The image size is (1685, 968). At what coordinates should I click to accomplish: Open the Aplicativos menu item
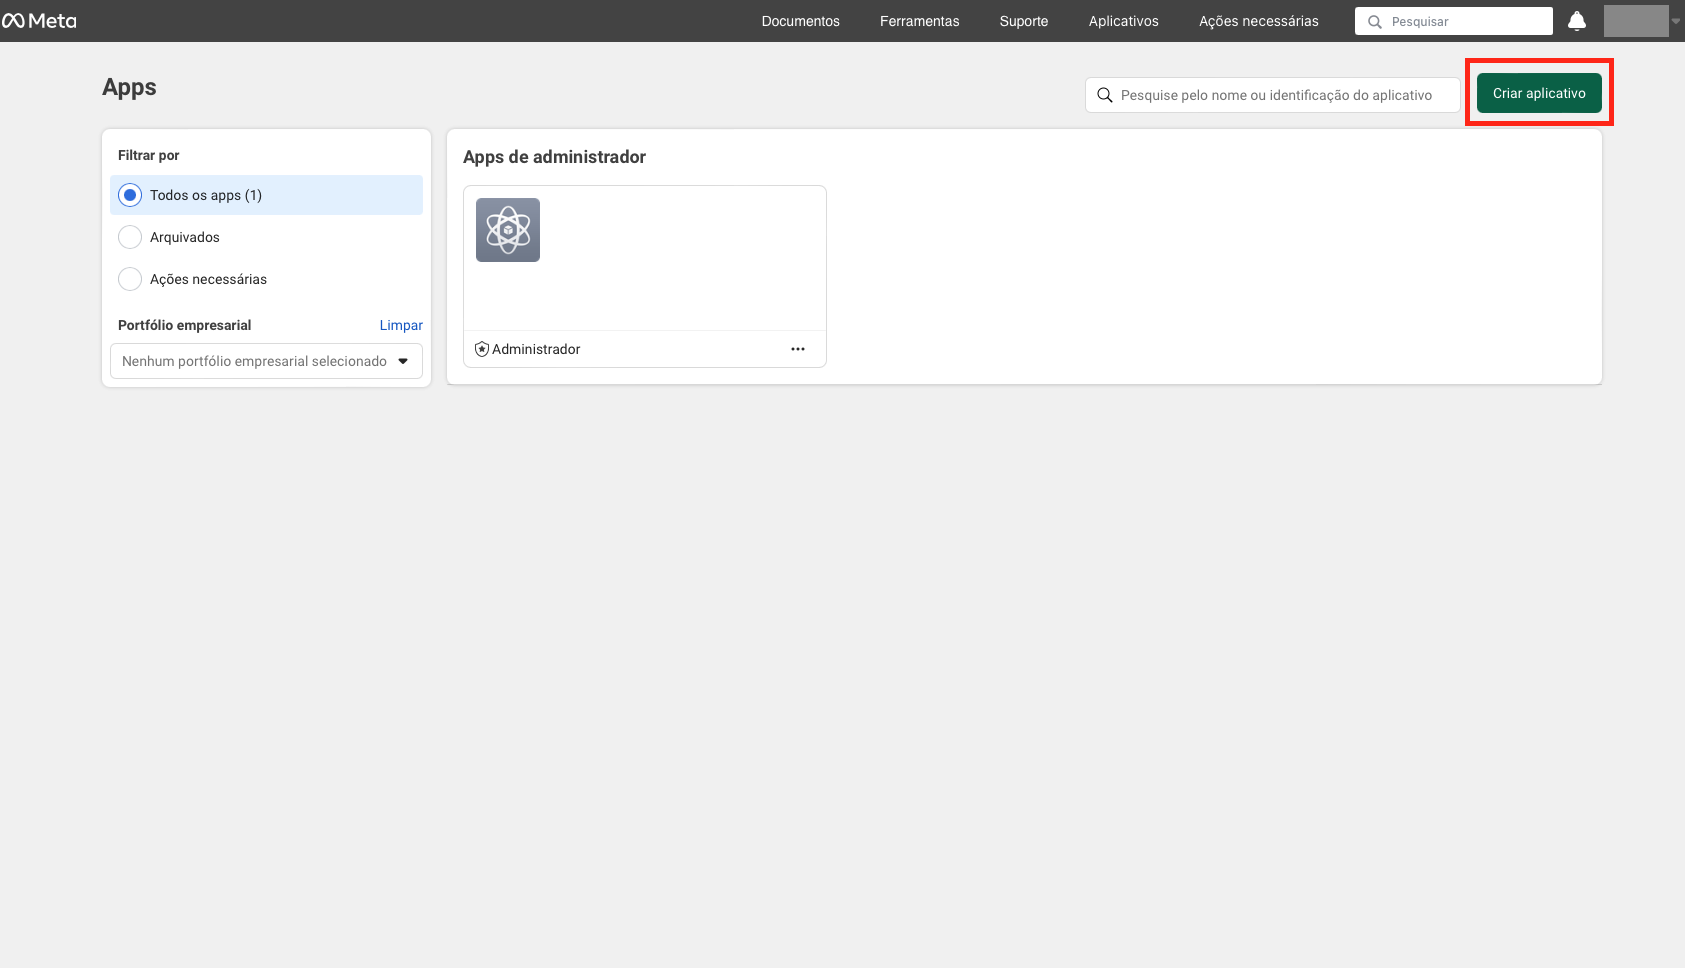(x=1124, y=21)
